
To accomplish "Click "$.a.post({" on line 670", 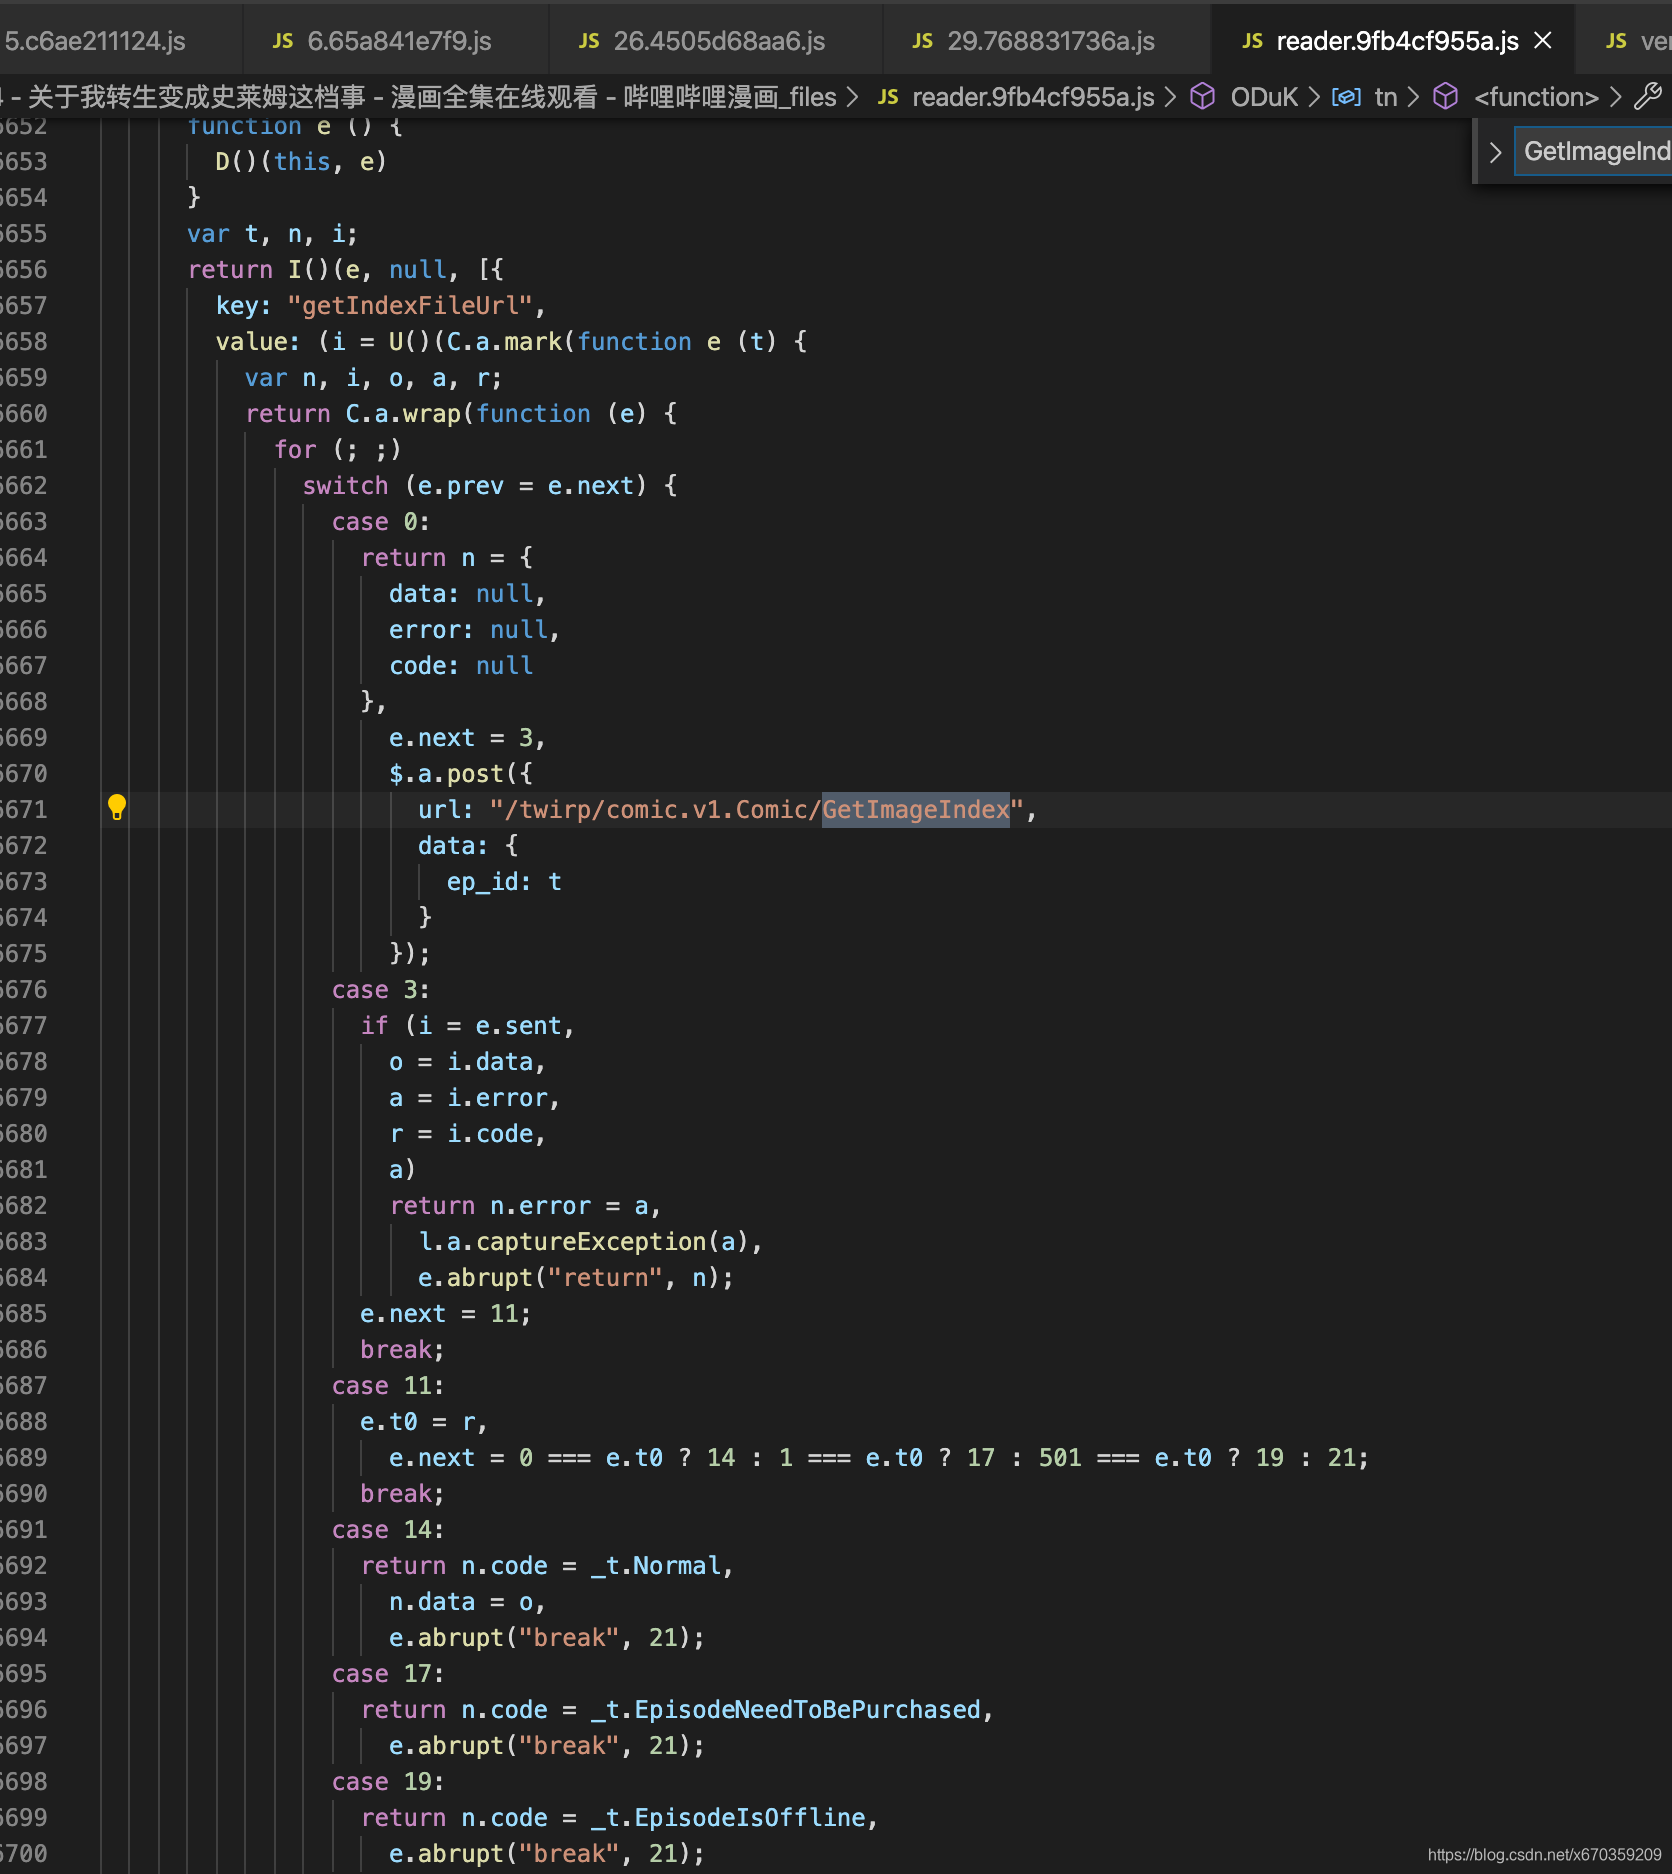I will (460, 773).
